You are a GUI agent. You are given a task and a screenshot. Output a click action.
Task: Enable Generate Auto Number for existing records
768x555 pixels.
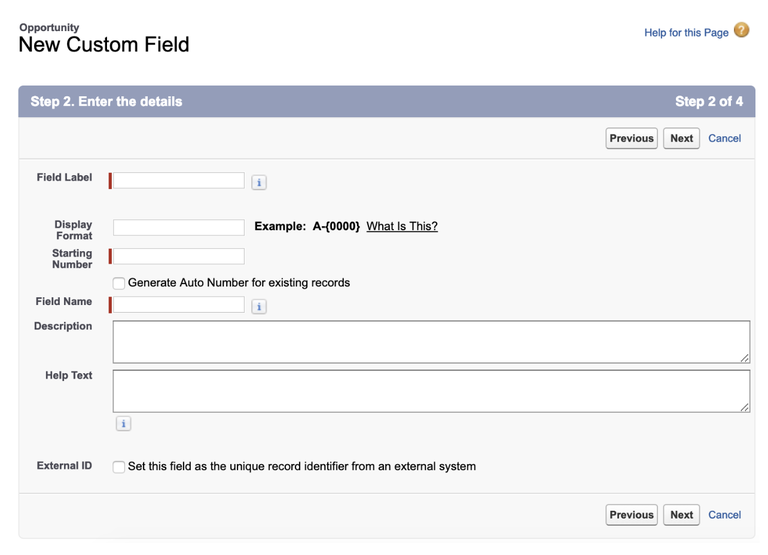tap(119, 283)
